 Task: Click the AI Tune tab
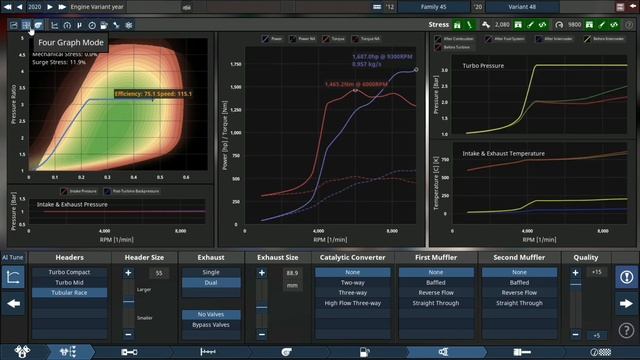(13, 257)
